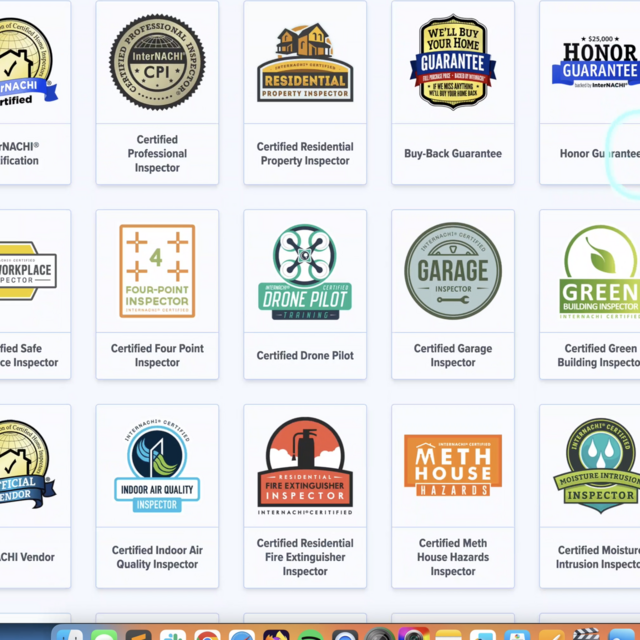Select the "Certified Four Point Inspector" caption
The width and height of the screenshot is (640, 640).
click(x=157, y=356)
